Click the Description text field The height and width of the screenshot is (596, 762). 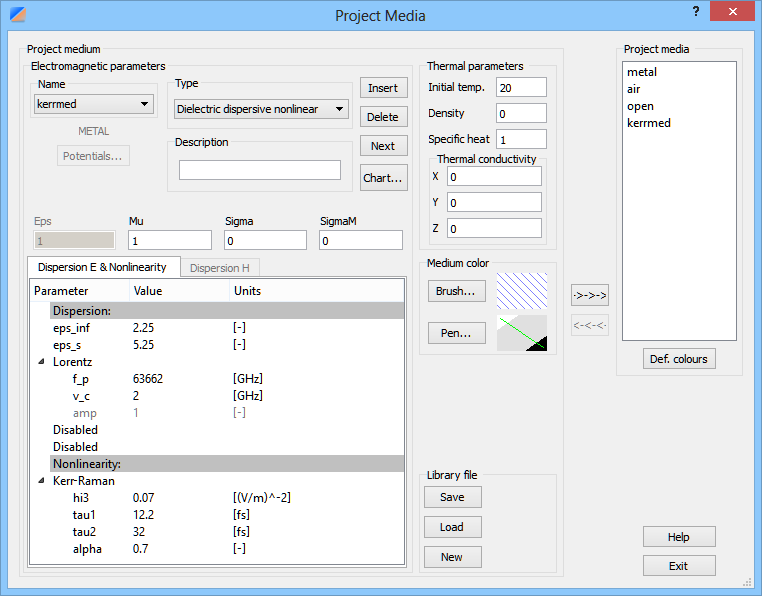(x=260, y=170)
